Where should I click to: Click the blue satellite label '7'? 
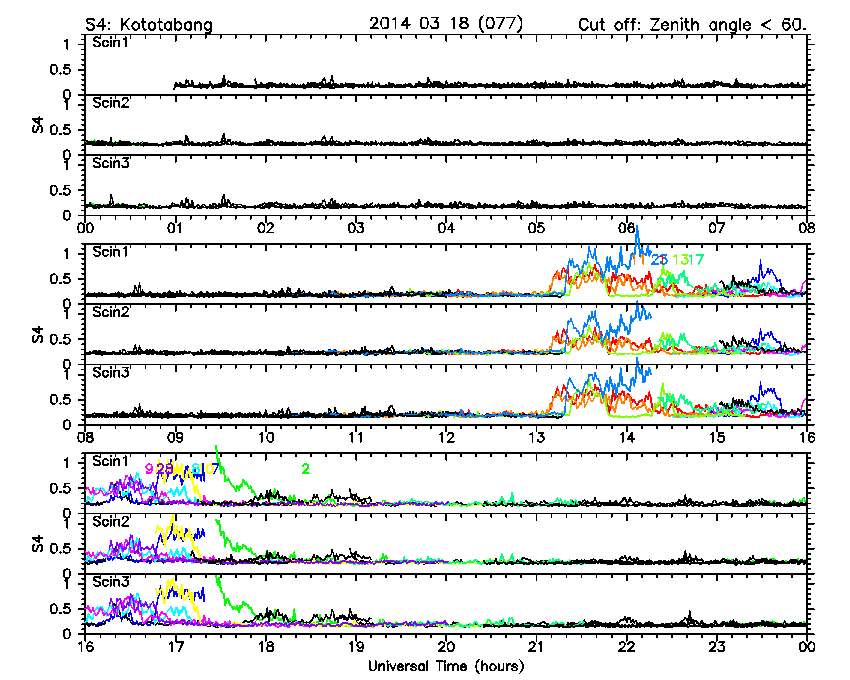215,469
